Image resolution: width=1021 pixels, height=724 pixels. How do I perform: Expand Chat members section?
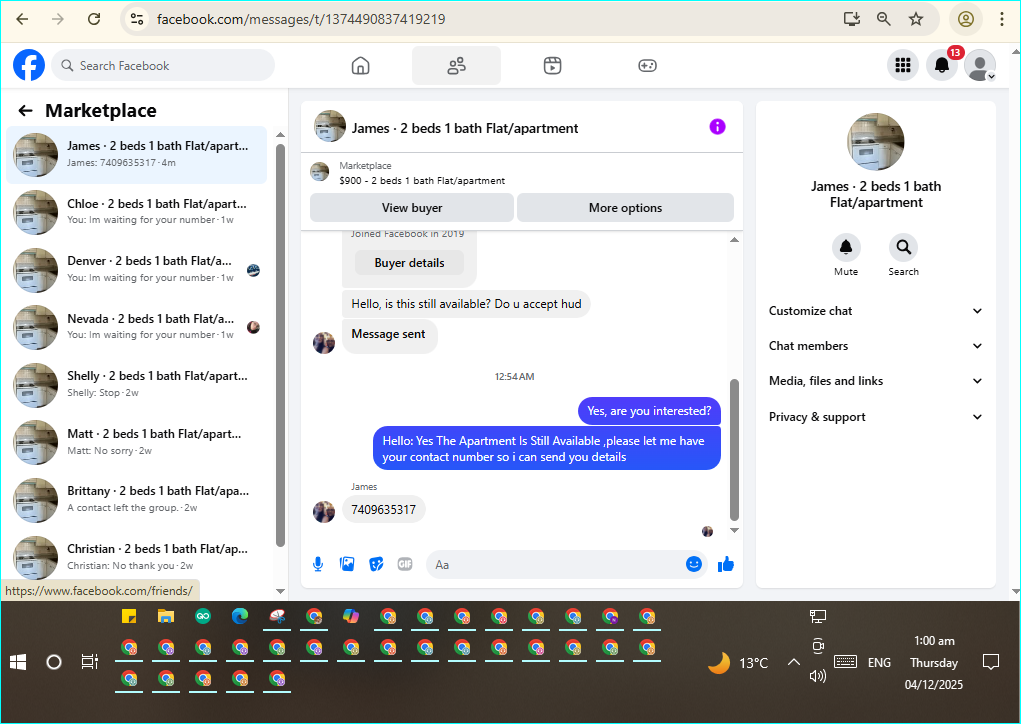(x=876, y=346)
